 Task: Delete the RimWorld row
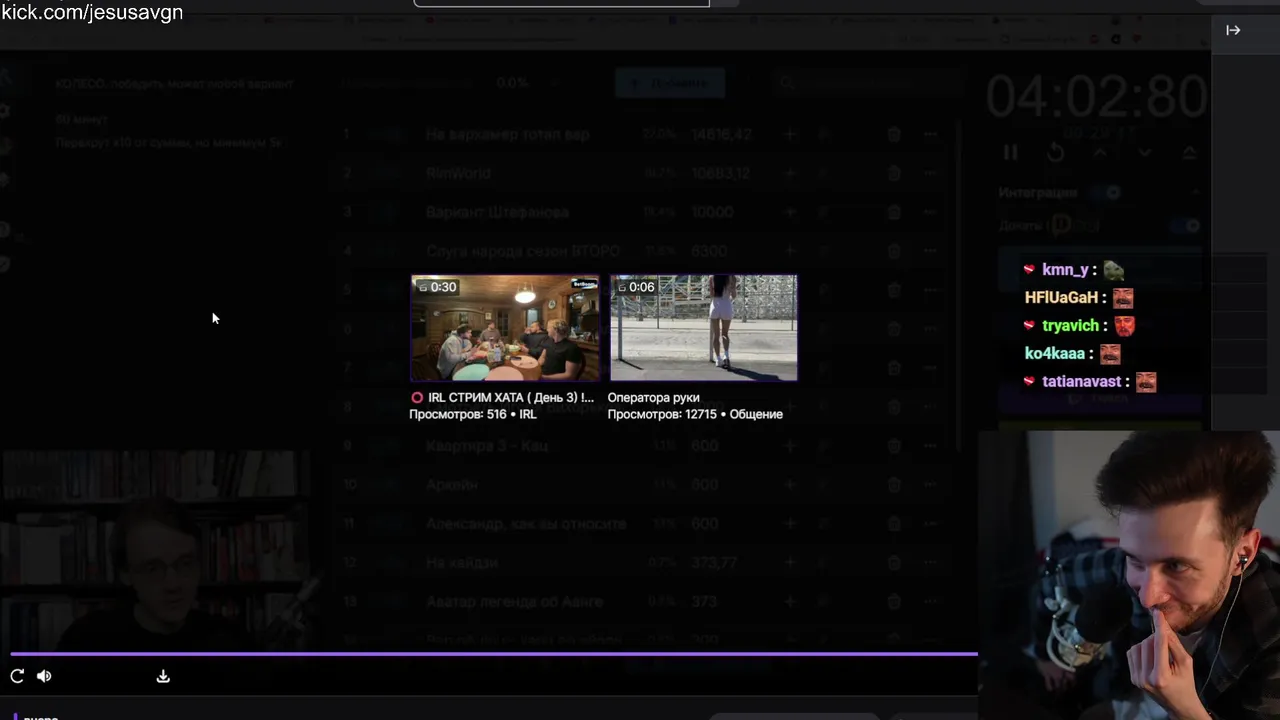894,173
